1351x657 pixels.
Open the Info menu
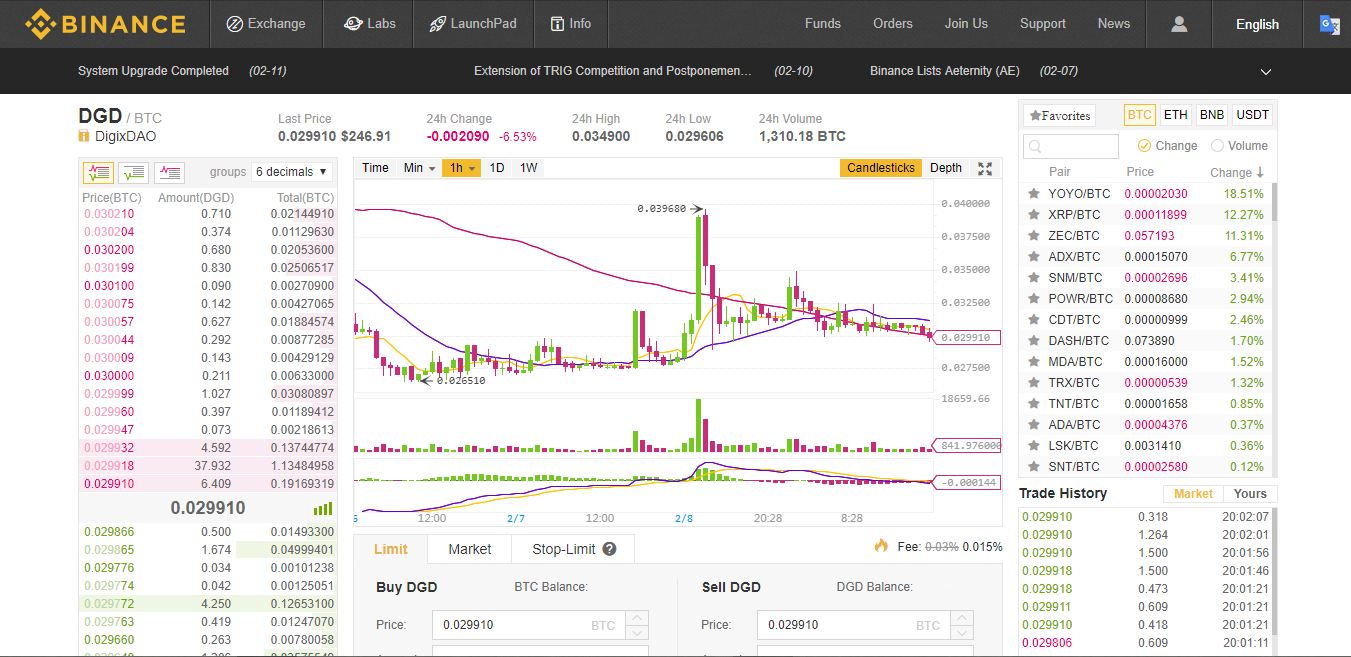570,24
